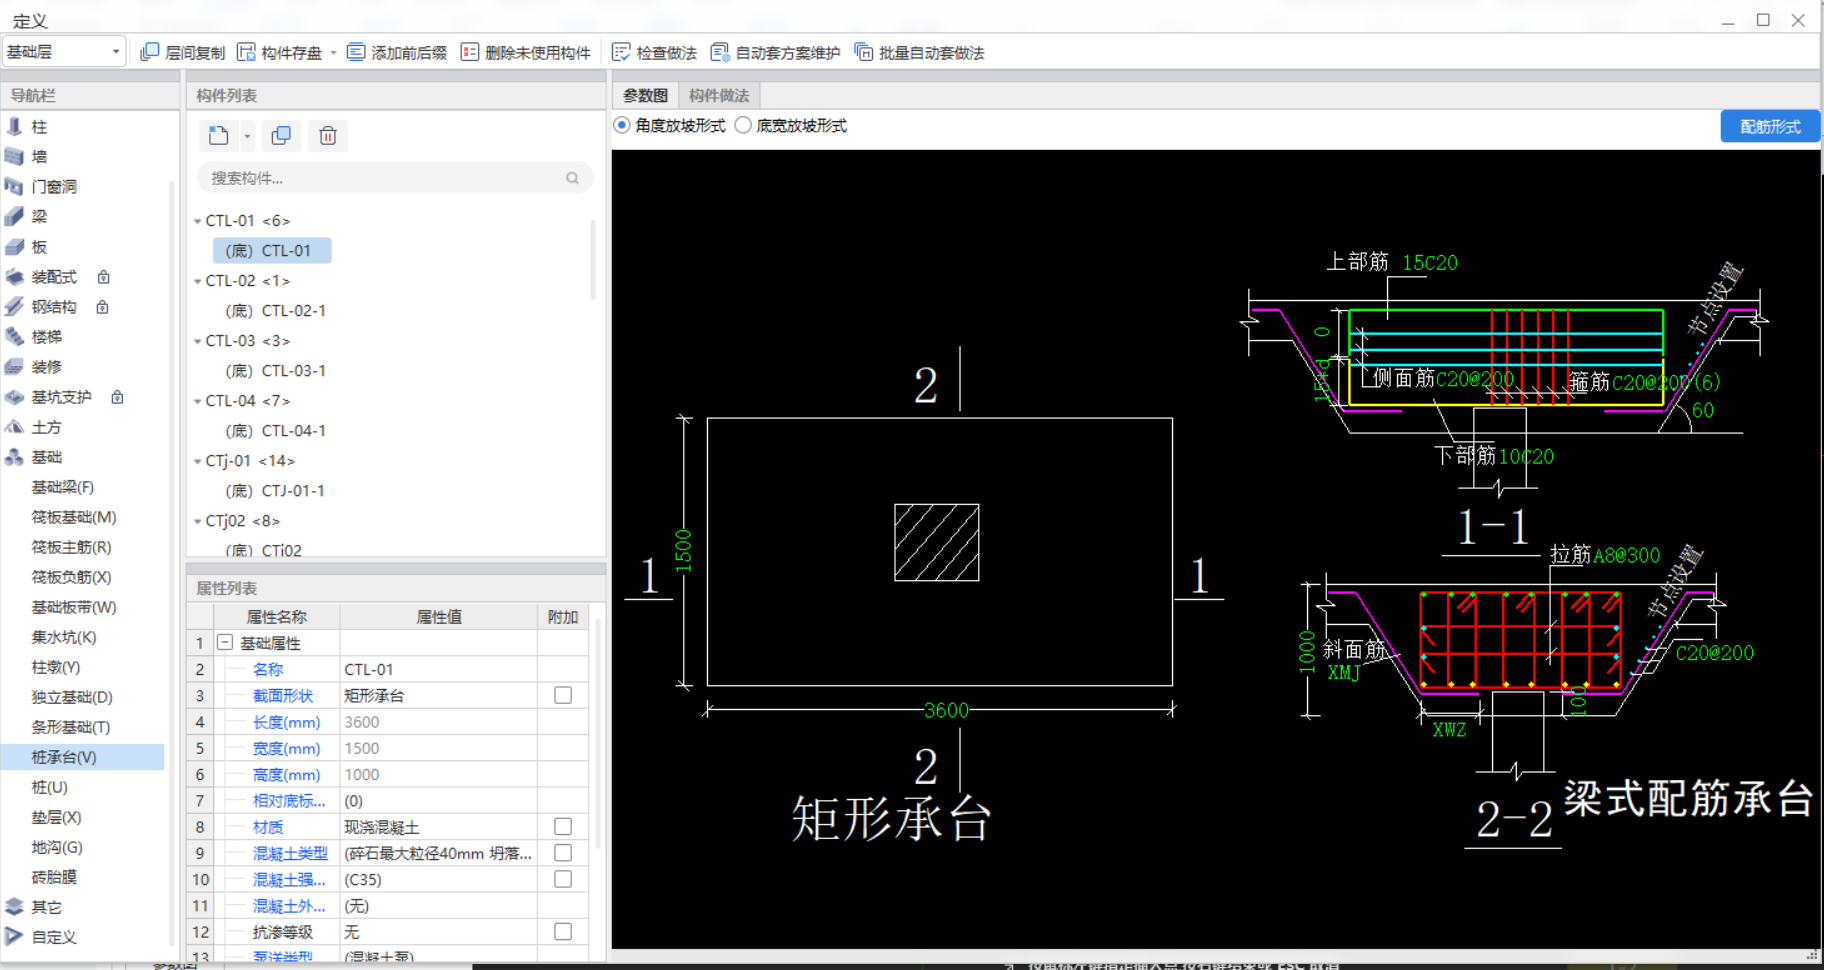1824x970 pixels.
Task: Click the 上部筋 15C20 value in drawing
Action: pos(1429,263)
